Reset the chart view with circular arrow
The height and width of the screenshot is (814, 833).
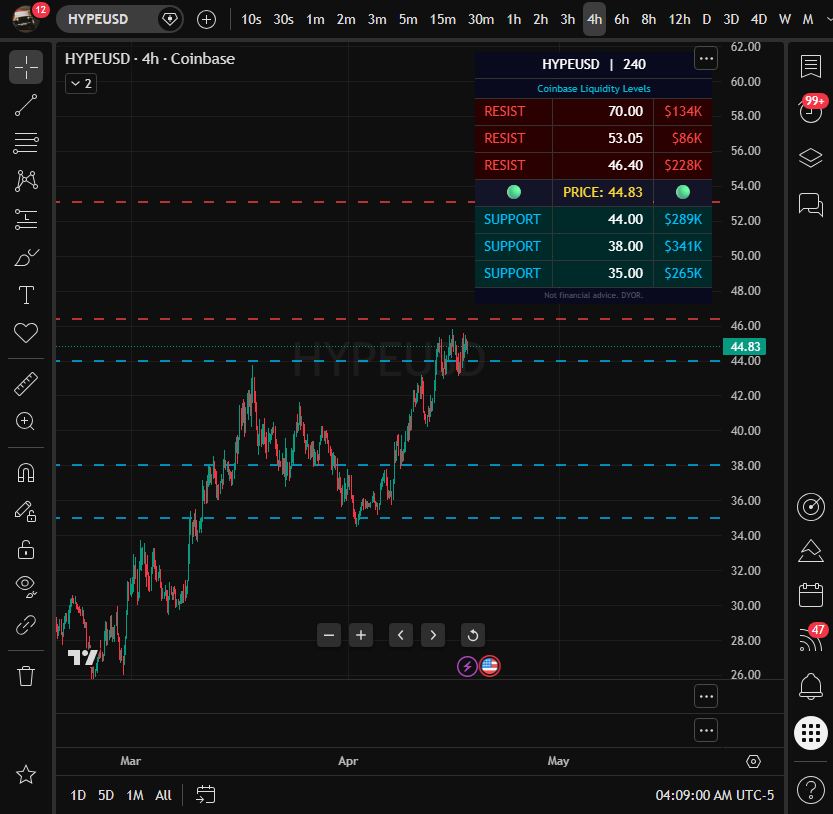(x=472, y=635)
